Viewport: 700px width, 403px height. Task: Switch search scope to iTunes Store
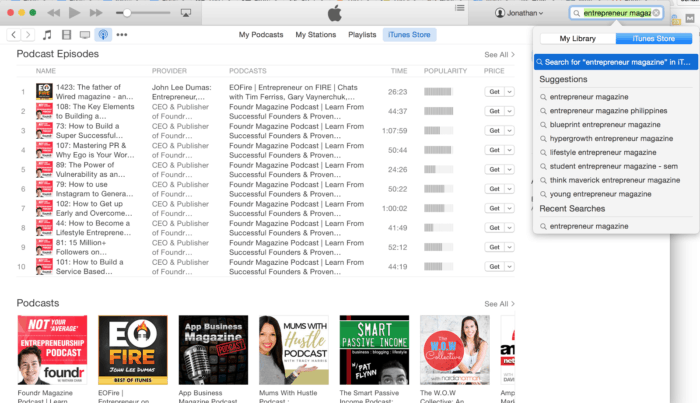[654, 38]
